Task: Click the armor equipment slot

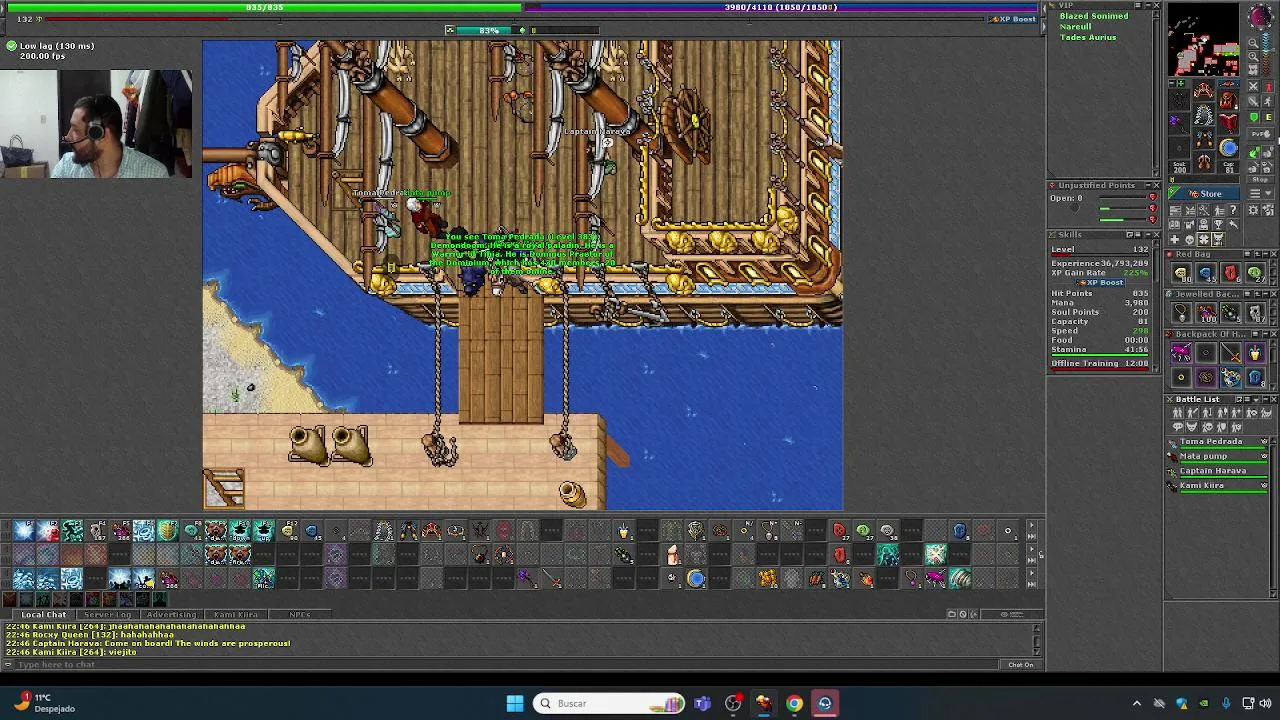Action: tap(1204, 114)
